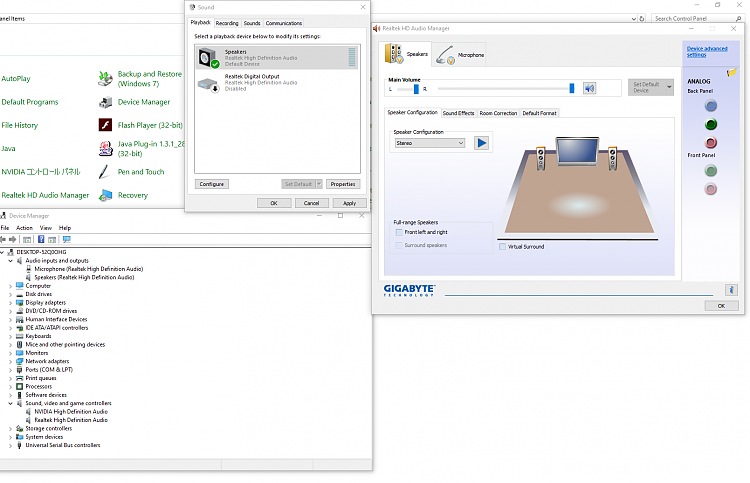Open the control panel address bar dropdown
This screenshot has height=483, width=750.
pyautogui.click(x=634, y=19)
